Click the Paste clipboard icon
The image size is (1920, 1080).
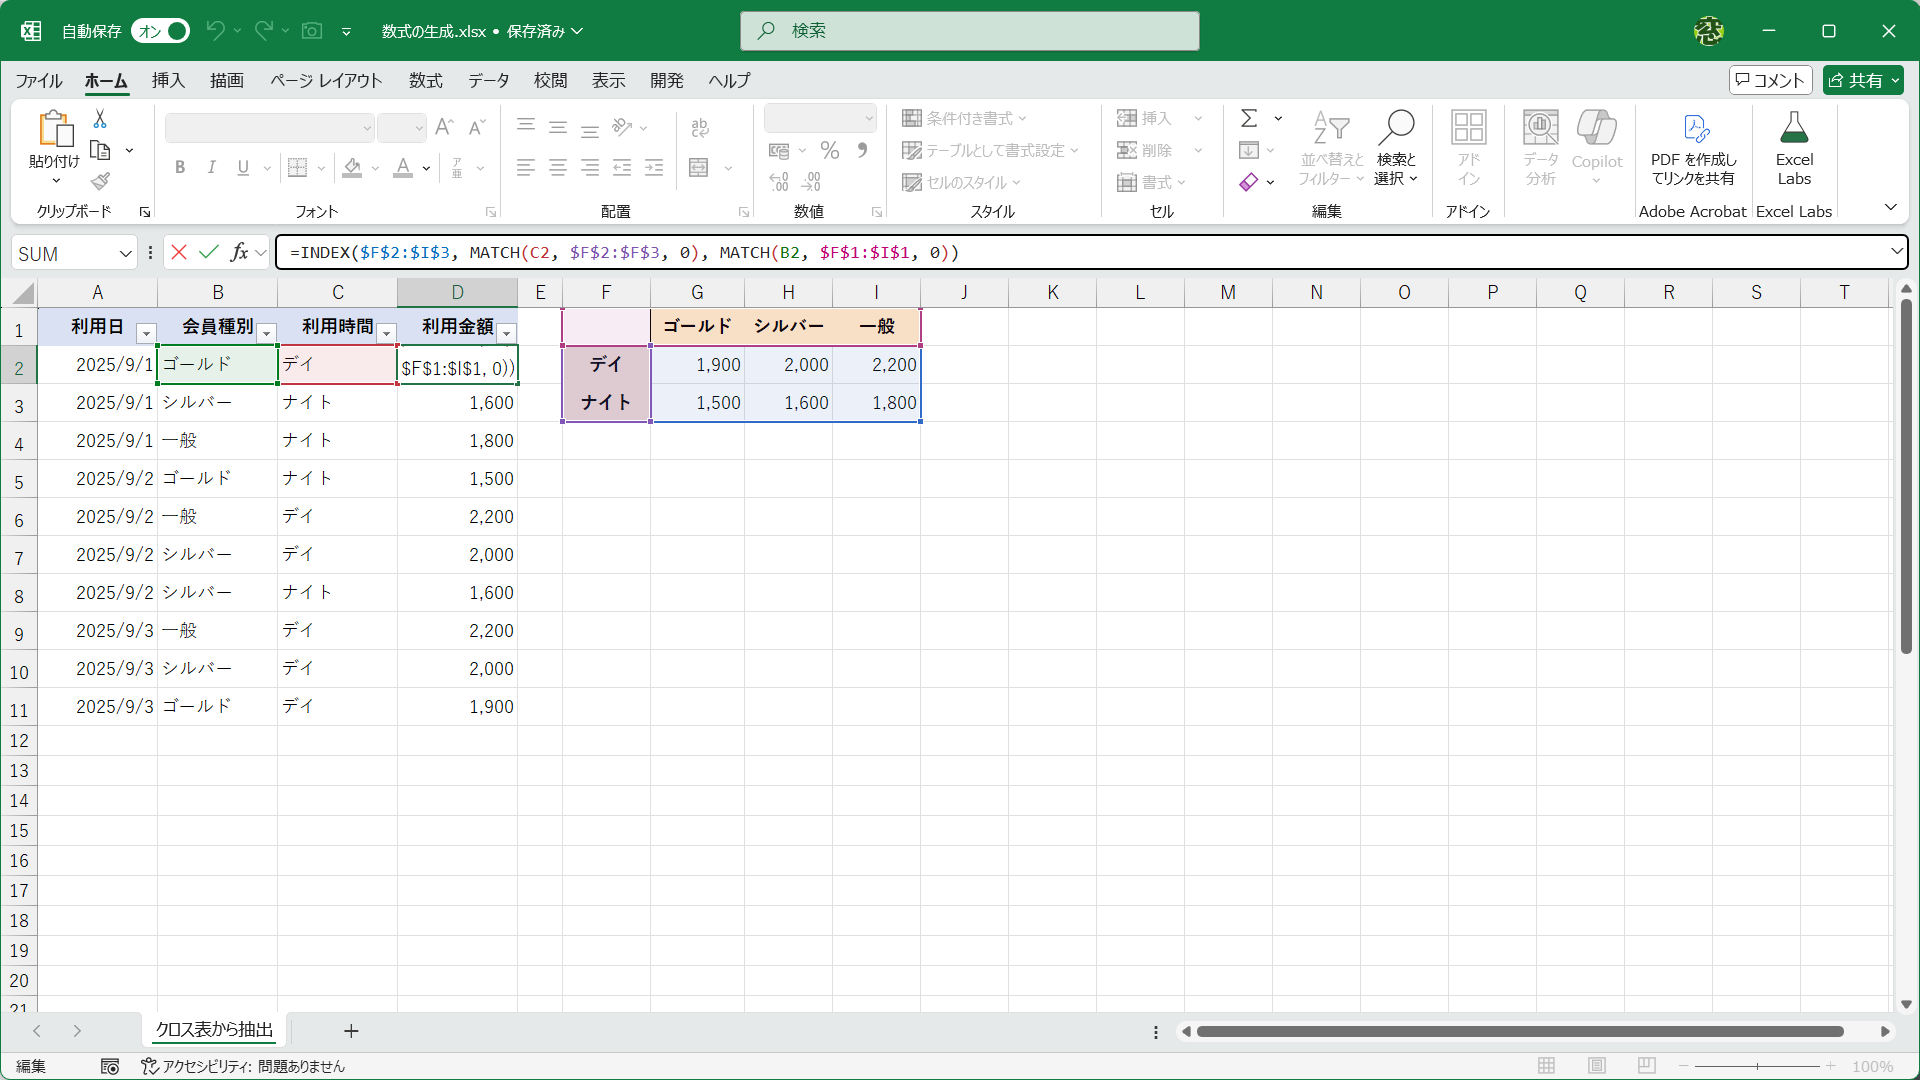55,130
